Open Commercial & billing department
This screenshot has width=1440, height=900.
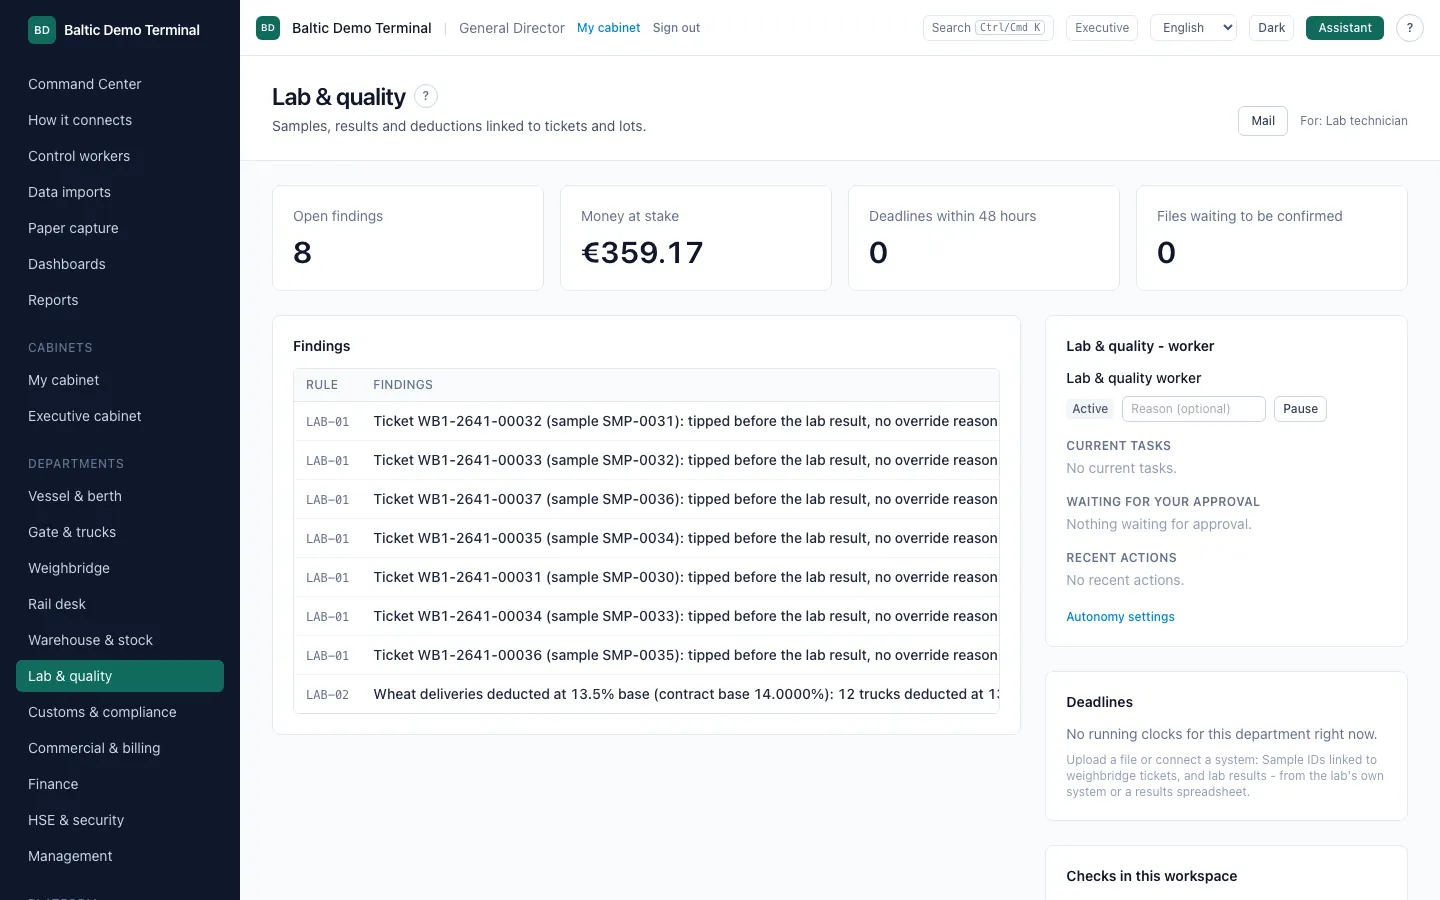point(120,748)
